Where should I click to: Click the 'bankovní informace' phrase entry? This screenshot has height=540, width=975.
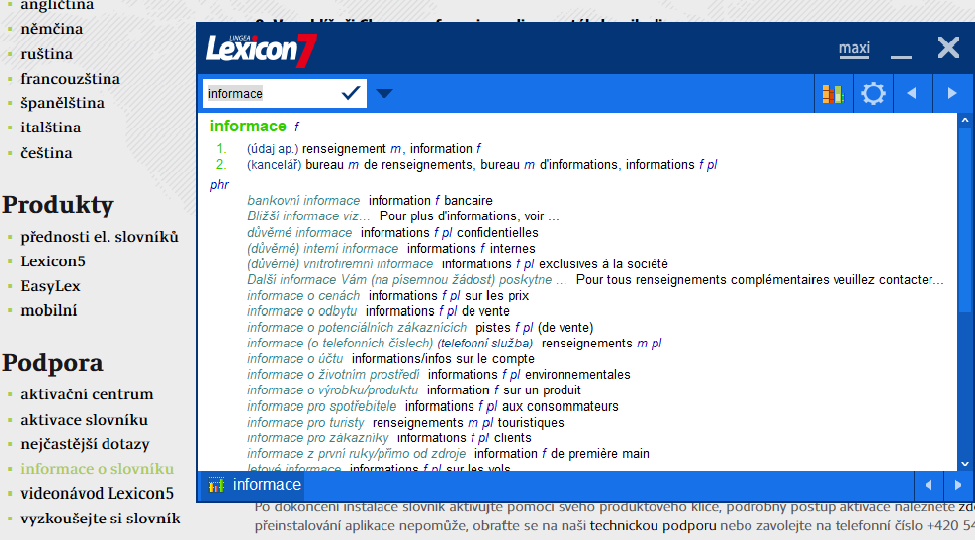click(304, 201)
